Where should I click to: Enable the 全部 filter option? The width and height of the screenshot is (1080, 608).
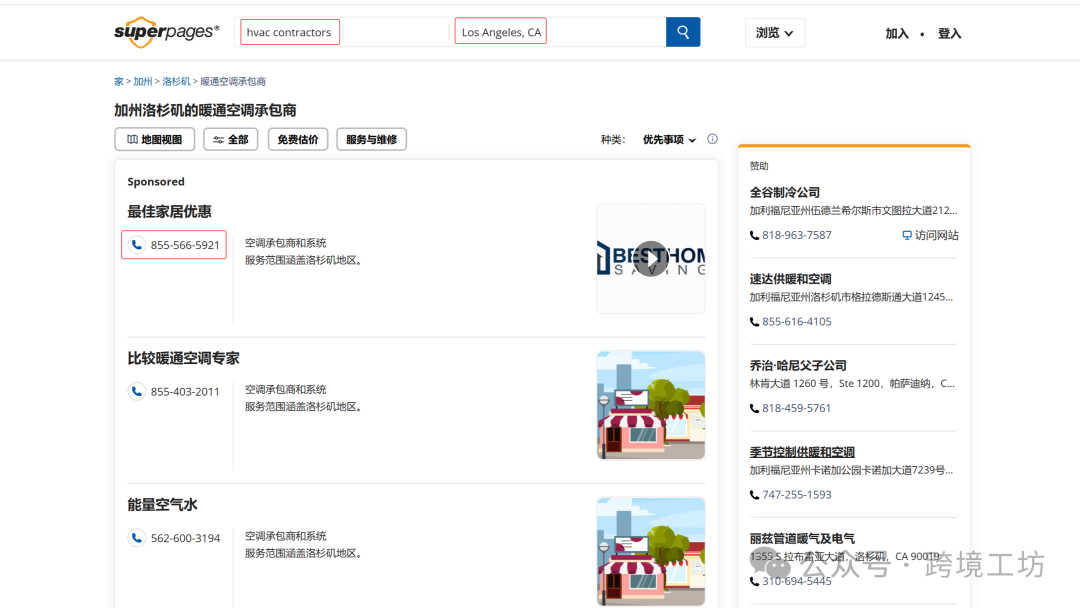click(230, 139)
